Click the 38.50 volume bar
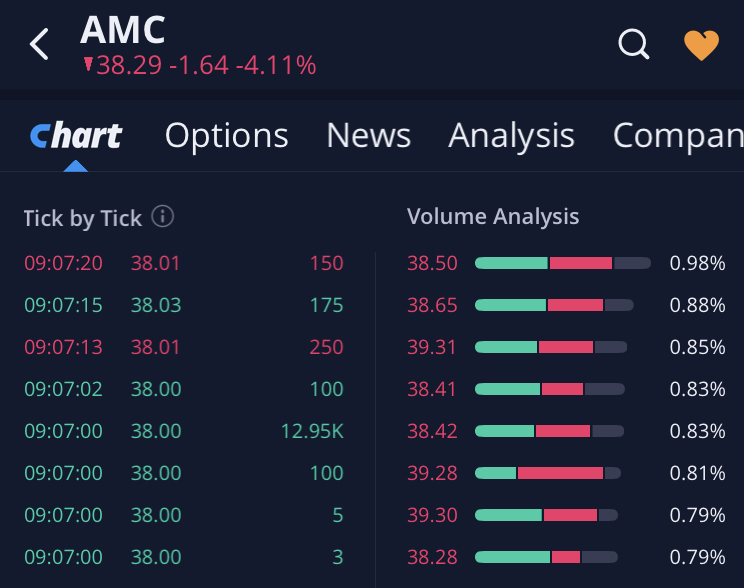 coord(562,264)
